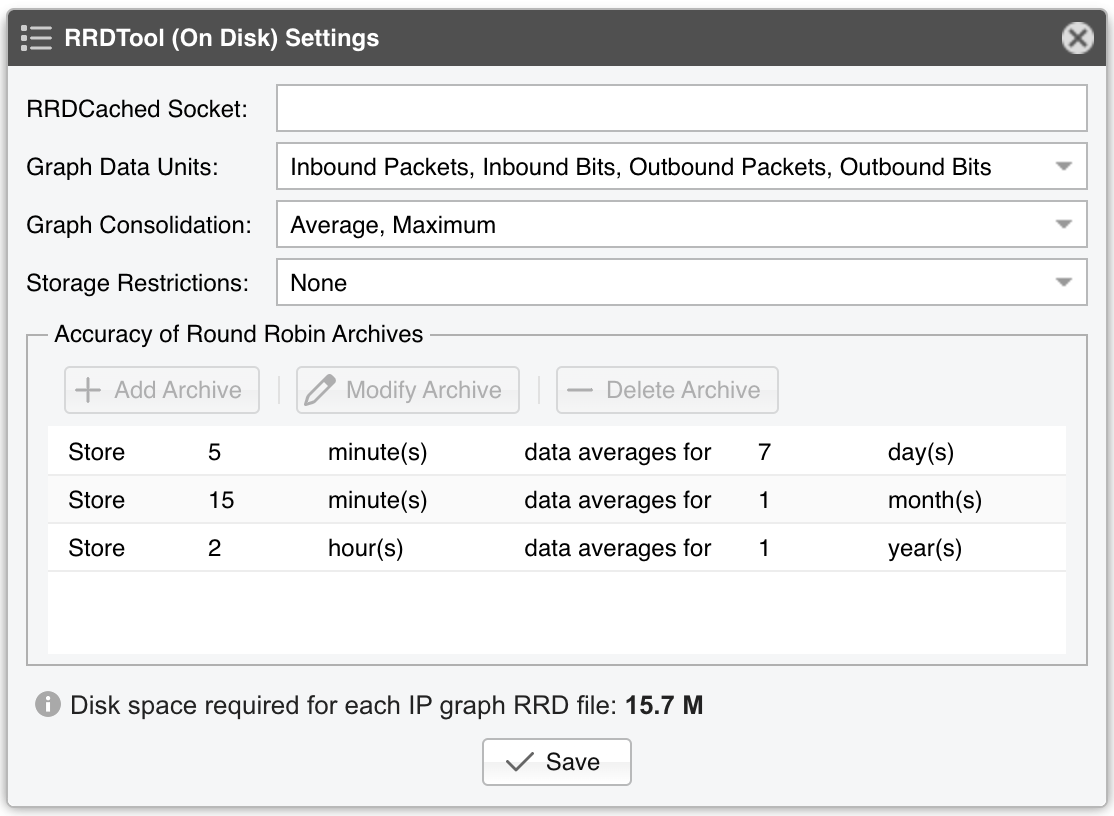This screenshot has width=1114, height=816.
Task: Focus the RRDCached Socket input field
Action: [681, 108]
